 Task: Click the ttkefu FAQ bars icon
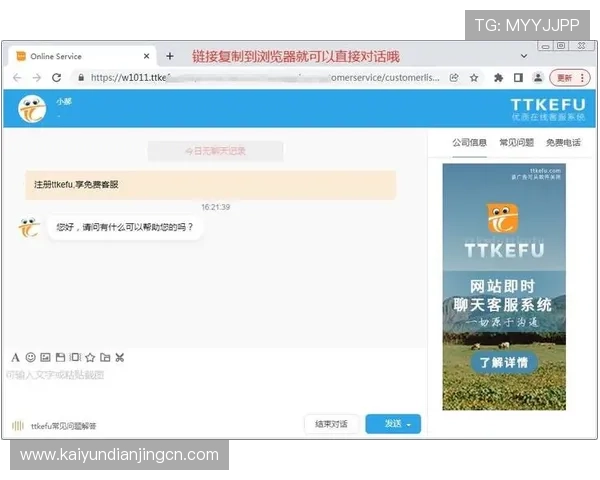click(x=18, y=425)
